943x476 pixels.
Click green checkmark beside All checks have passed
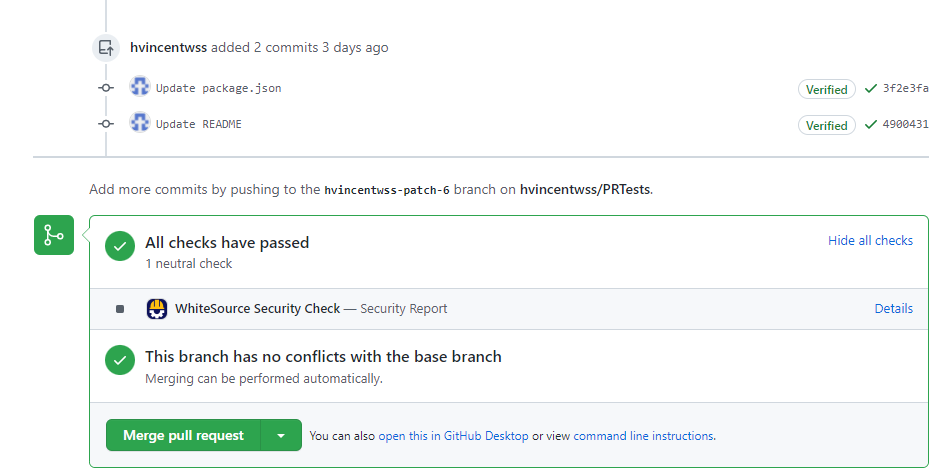click(120, 246)
